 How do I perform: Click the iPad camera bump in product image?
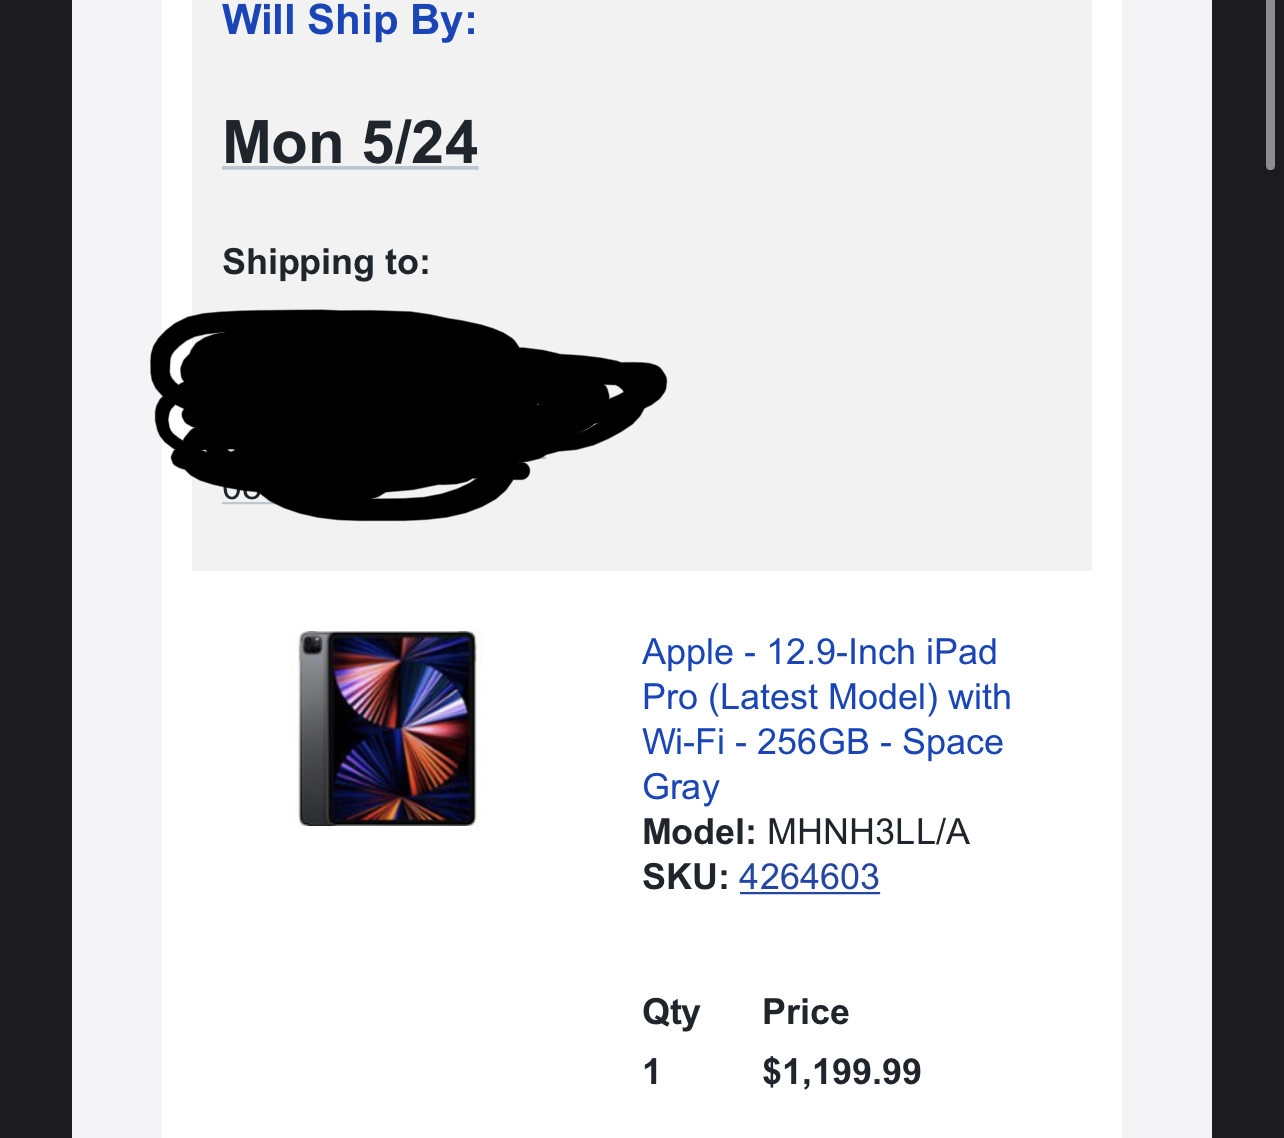point(312,646)
